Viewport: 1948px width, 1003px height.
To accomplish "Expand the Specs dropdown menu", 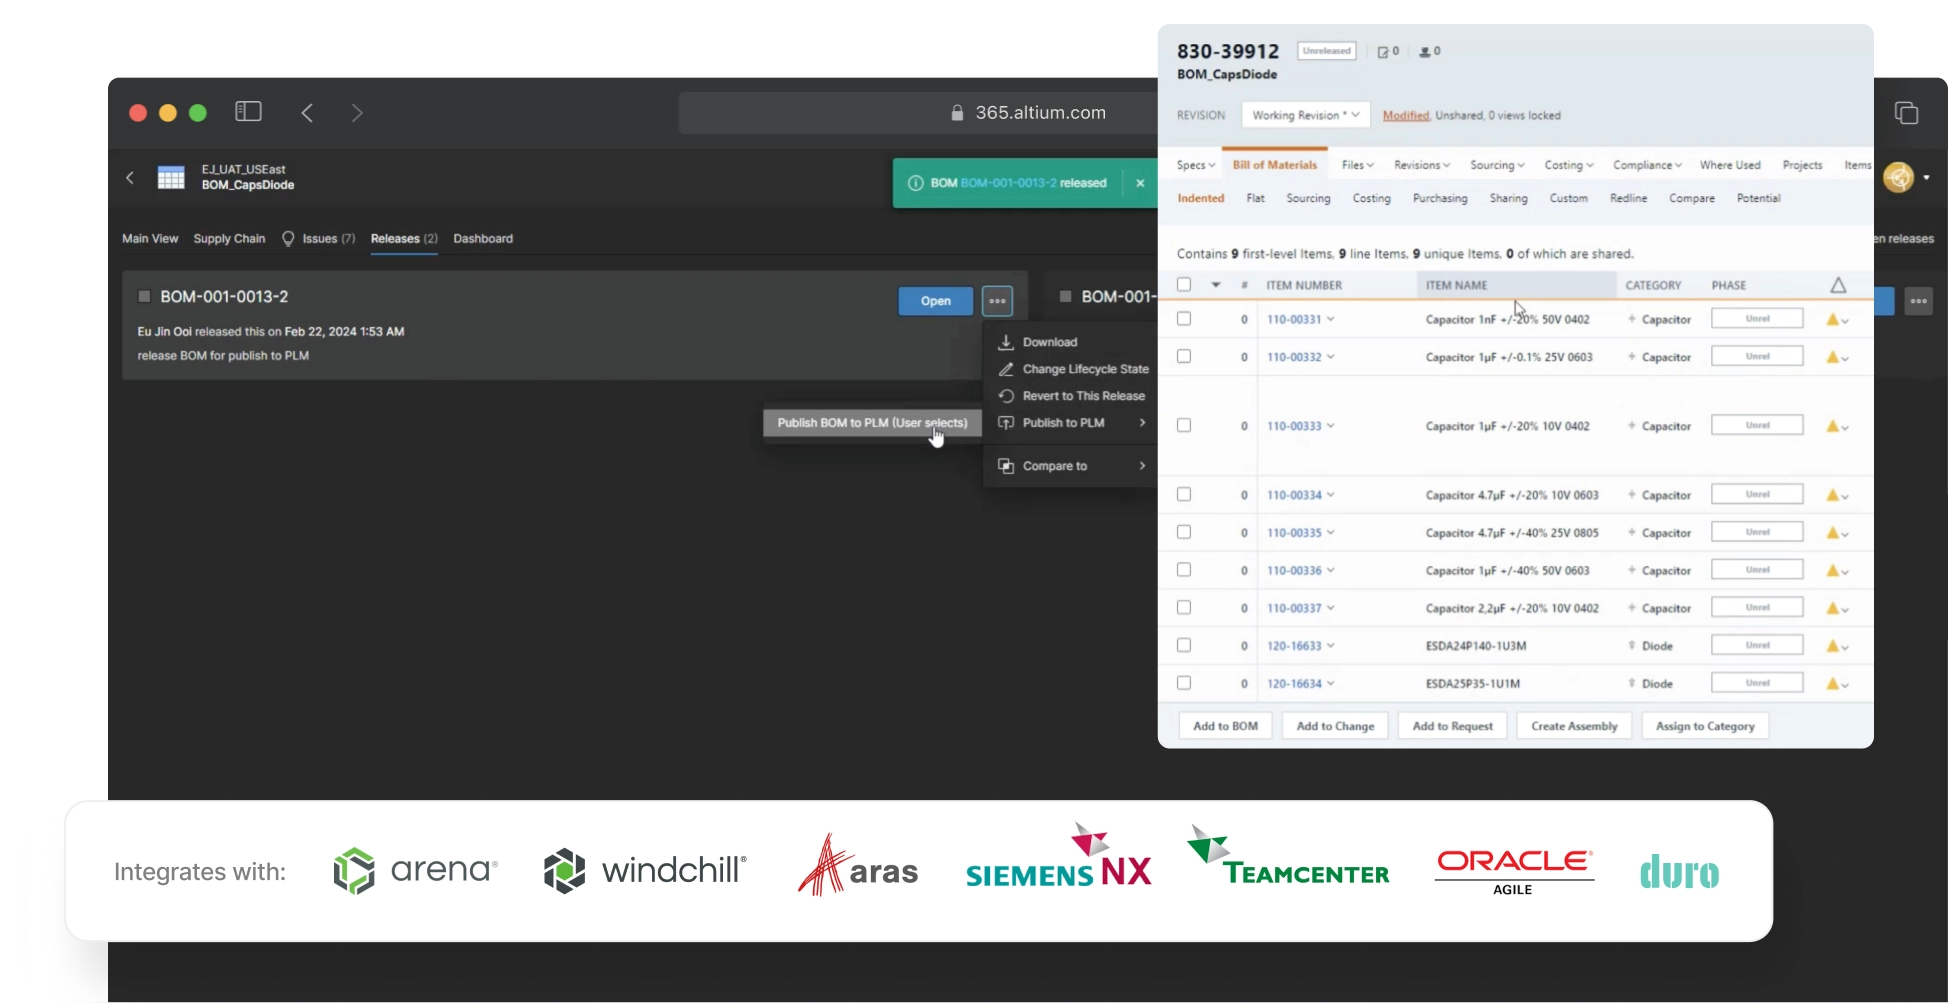I will (1195, 165).
